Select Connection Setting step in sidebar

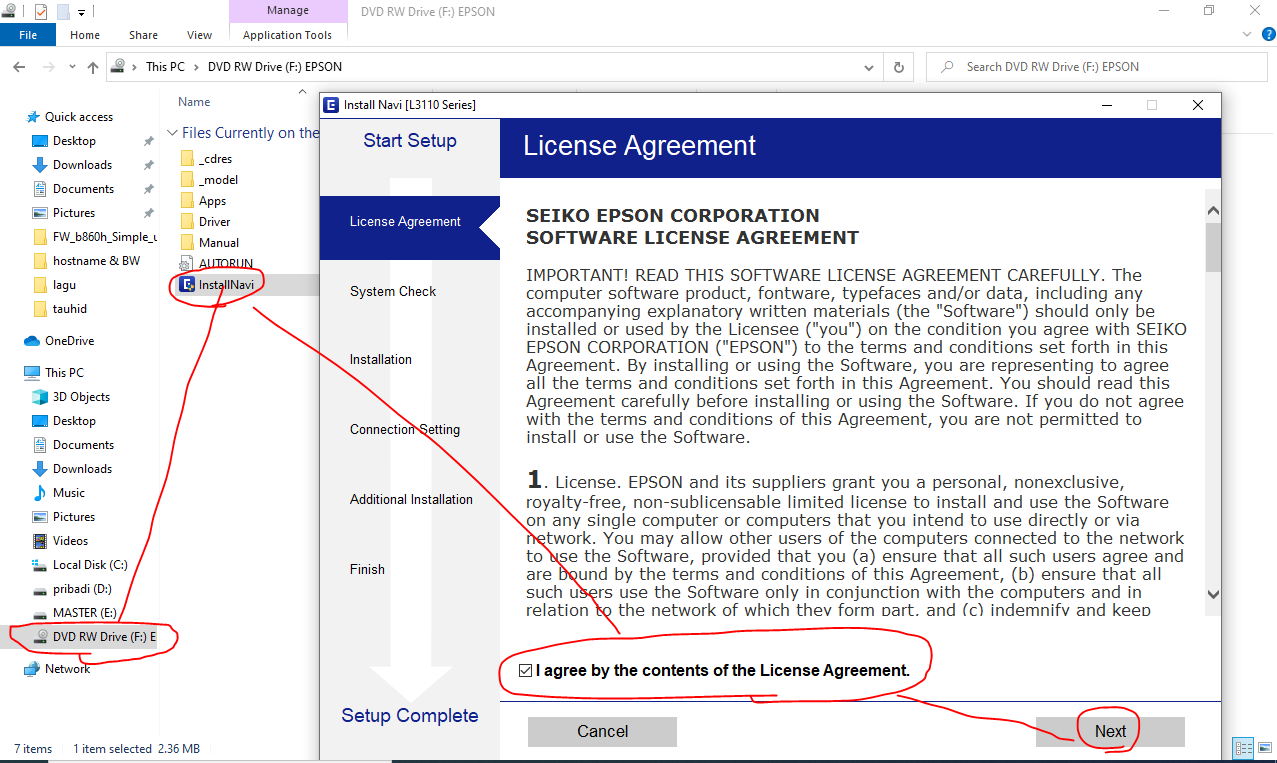pos(405,430)
